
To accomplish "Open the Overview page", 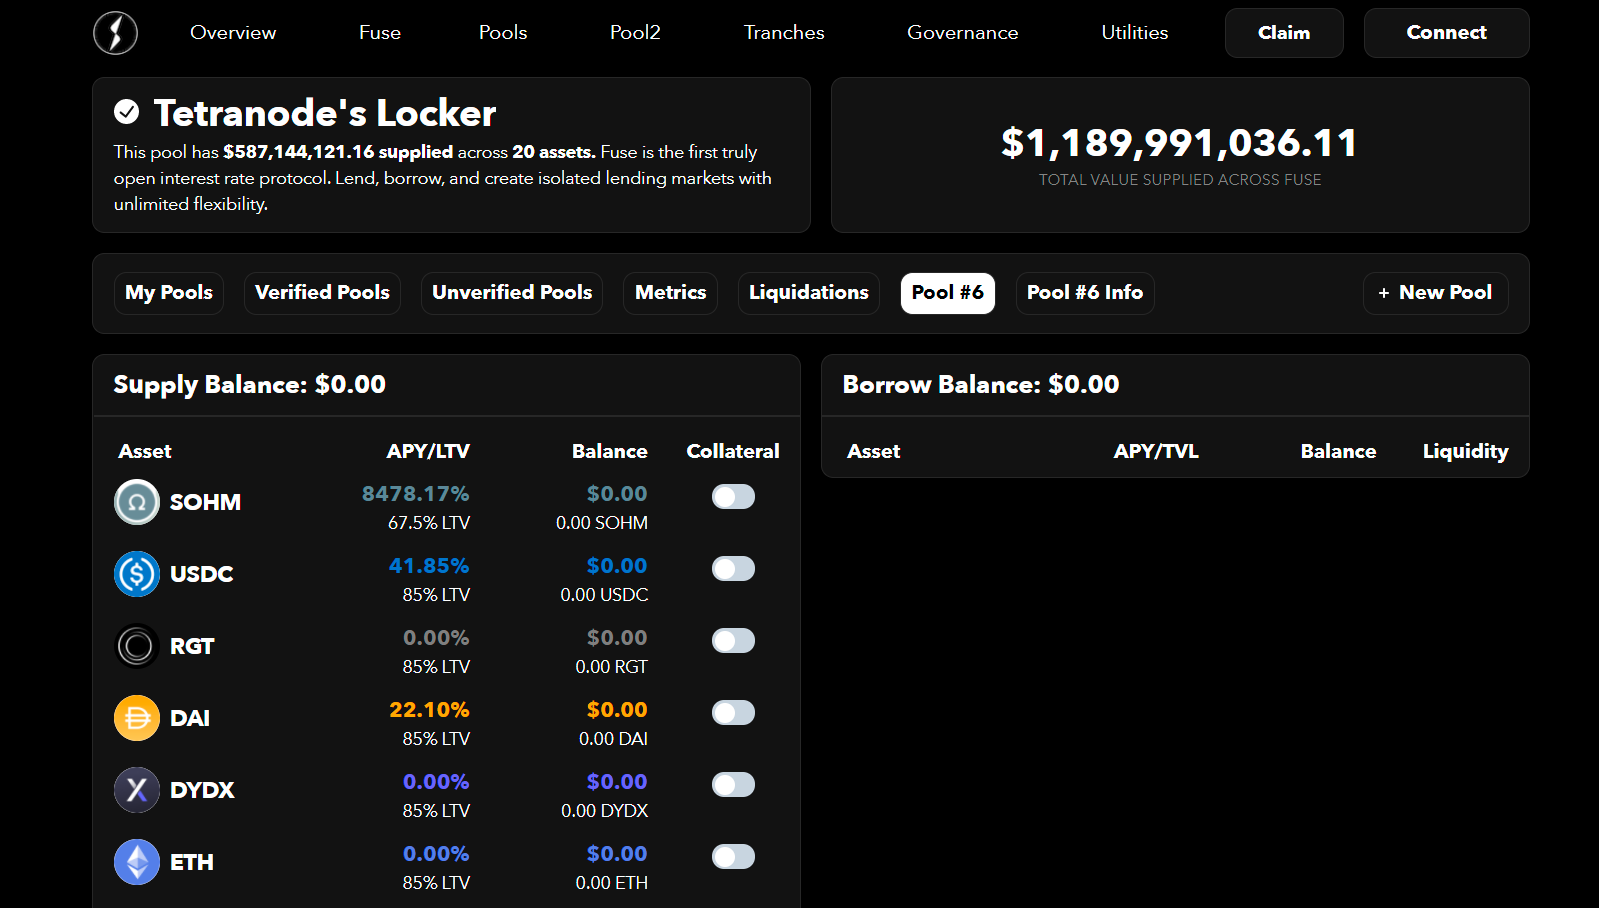I will tap(233, 33).
